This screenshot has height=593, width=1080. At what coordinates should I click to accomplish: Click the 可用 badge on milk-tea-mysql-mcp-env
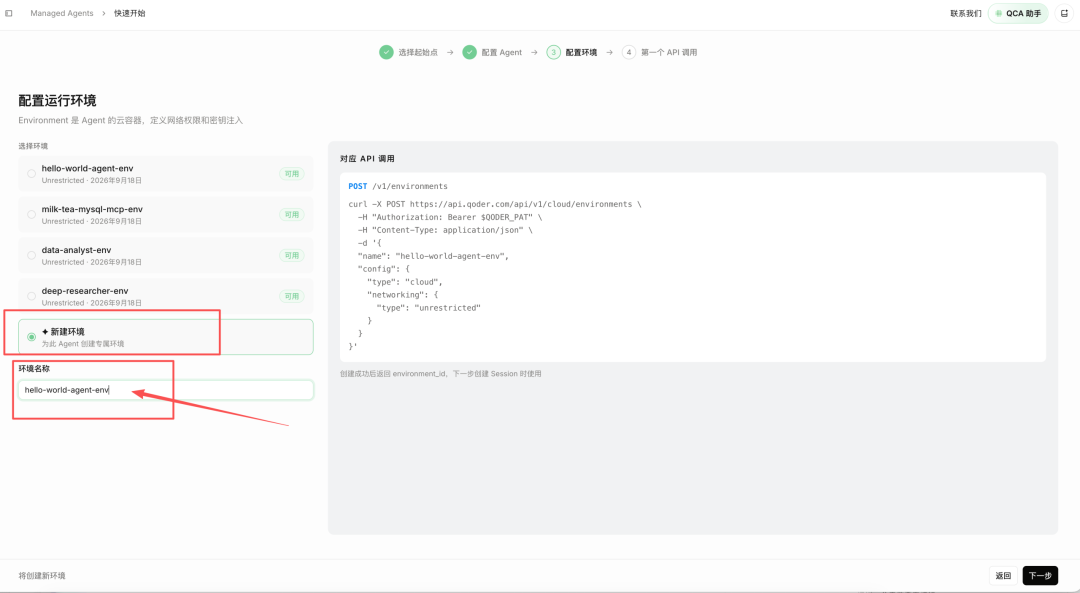point(292,214)
